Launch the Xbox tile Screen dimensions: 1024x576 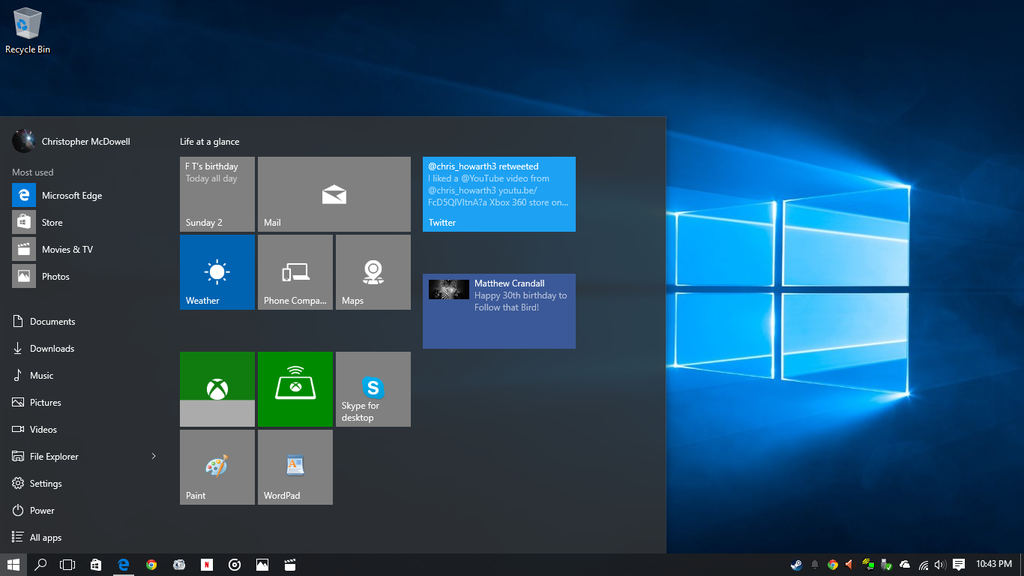pyautogui.click(x=217, y=389)
